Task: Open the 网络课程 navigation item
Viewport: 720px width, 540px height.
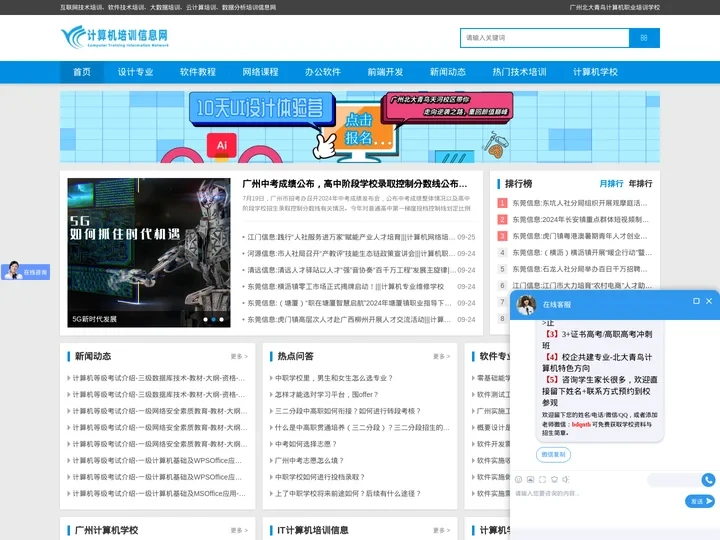Action: click(260, 72)
